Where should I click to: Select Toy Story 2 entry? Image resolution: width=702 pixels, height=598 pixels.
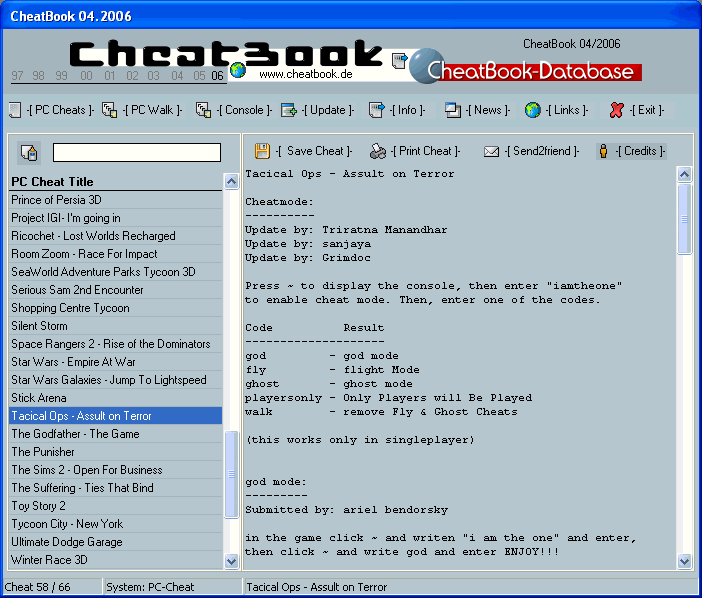(116, 506)
